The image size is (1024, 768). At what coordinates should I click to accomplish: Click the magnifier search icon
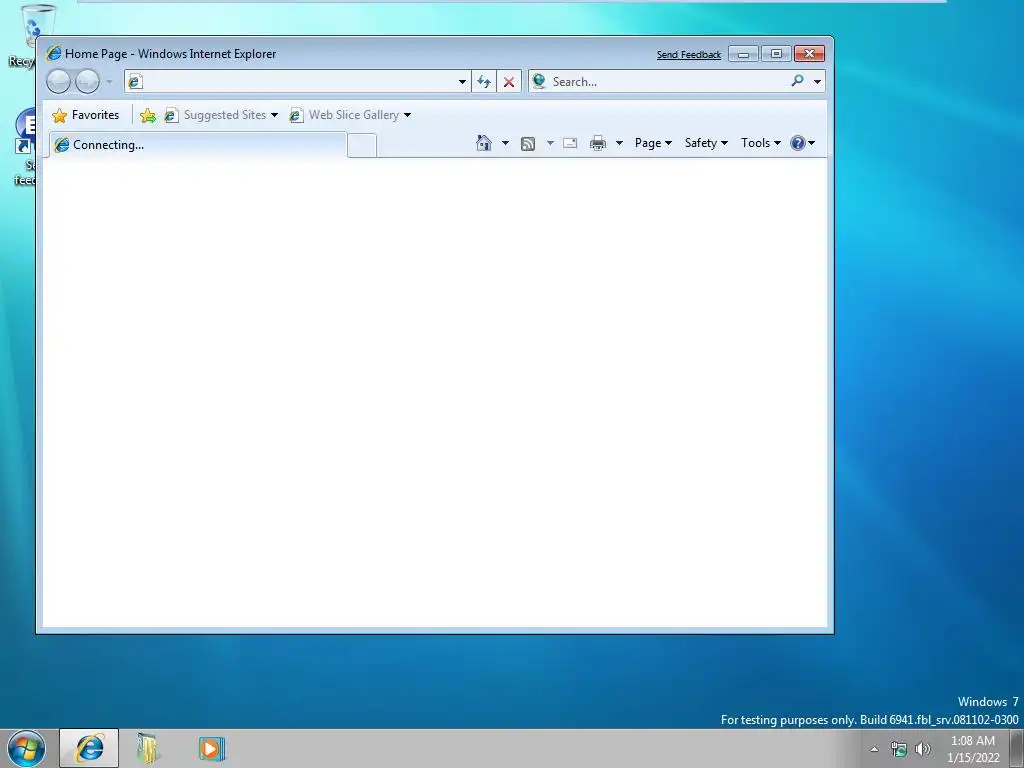[797, 81]
